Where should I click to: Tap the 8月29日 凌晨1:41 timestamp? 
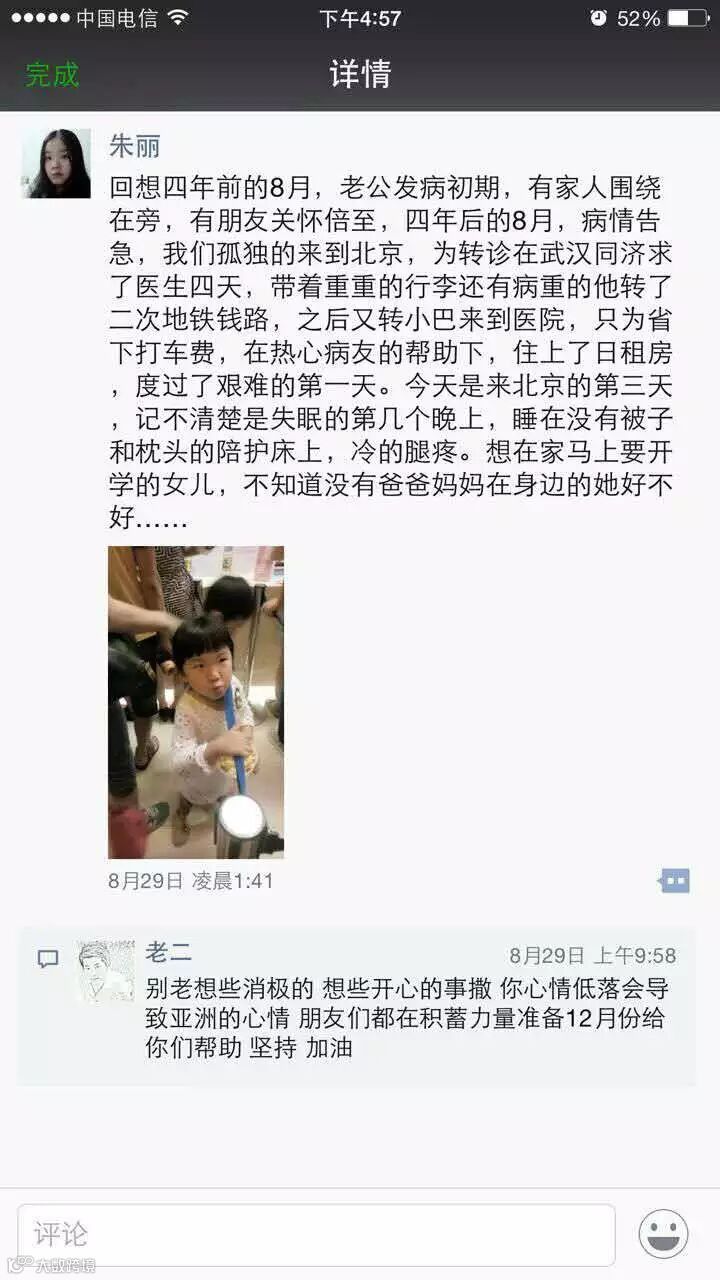tap(190, 881)
